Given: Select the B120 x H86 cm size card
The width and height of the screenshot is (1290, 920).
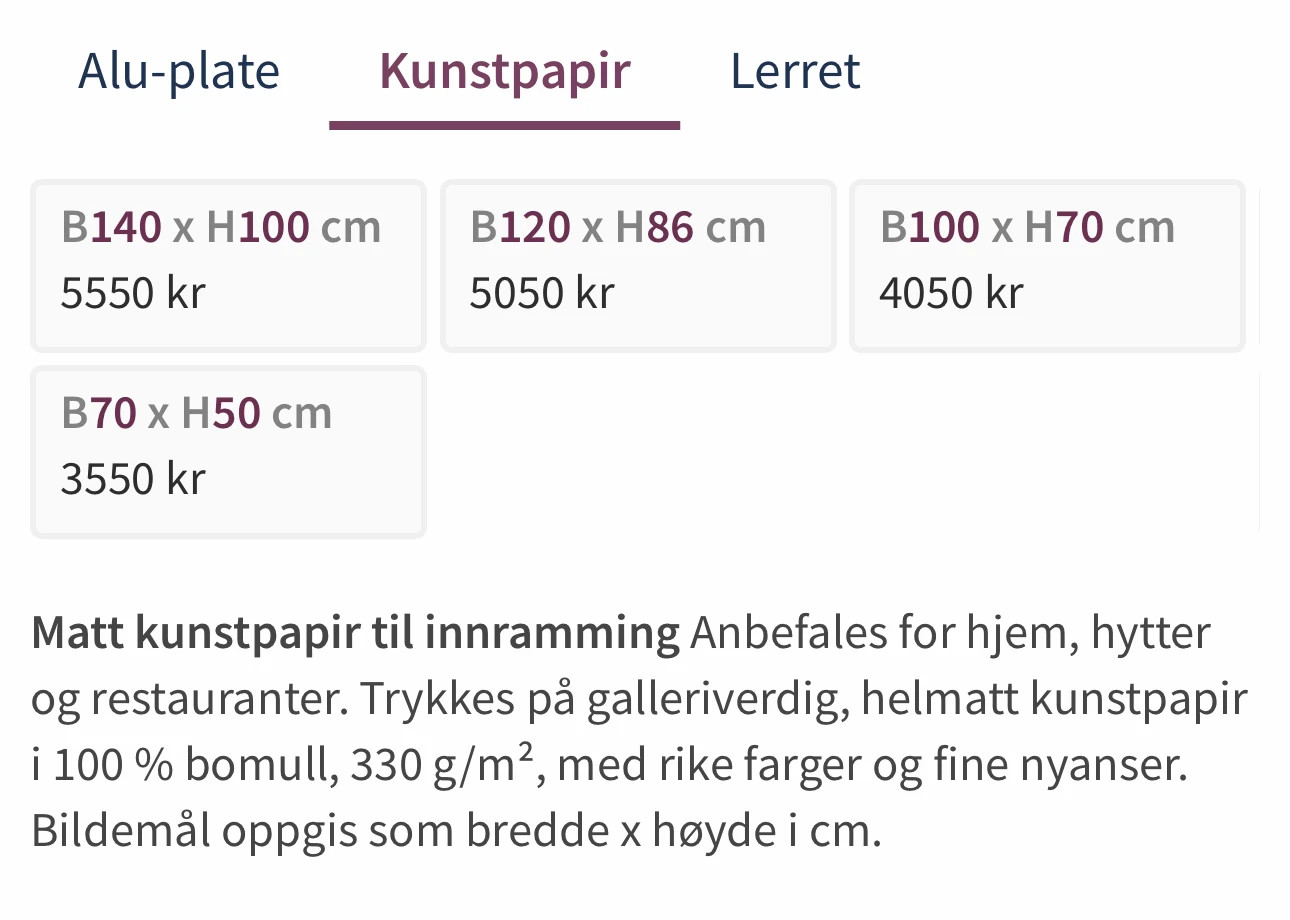Looking at the screenshot, I should coord(638,265).
